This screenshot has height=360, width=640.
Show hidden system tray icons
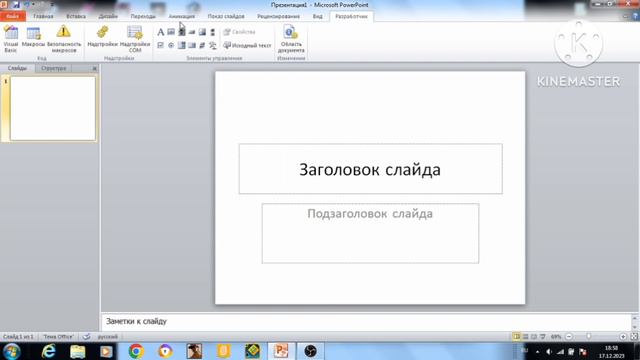(x=537, y=351)
